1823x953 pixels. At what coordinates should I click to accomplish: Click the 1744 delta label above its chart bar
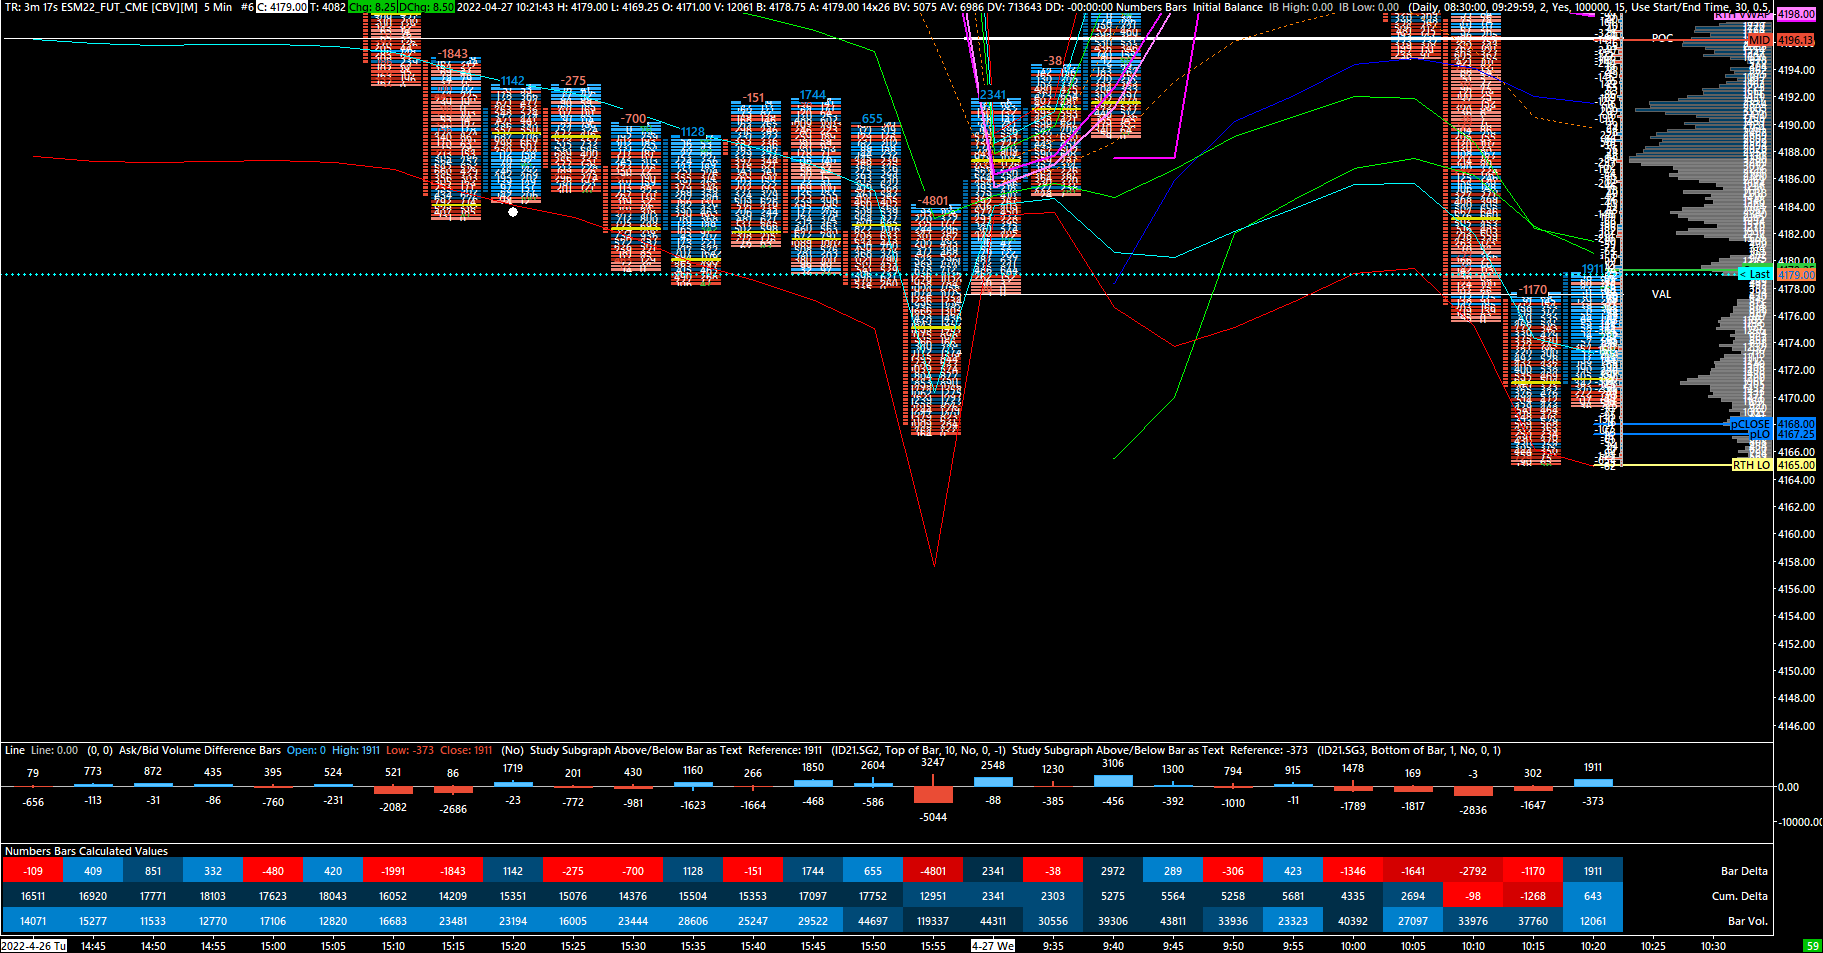pyautogui.click(x=812, y=95)
